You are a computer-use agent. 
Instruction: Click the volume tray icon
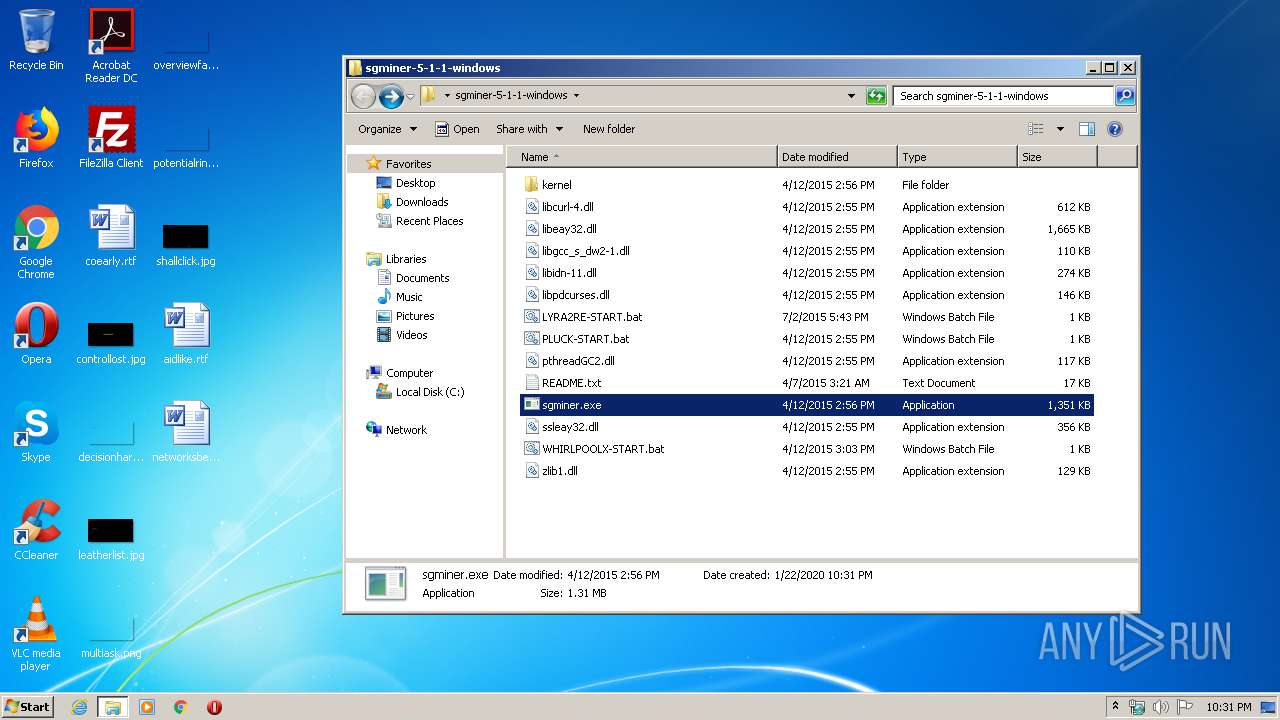(1161, 707)
